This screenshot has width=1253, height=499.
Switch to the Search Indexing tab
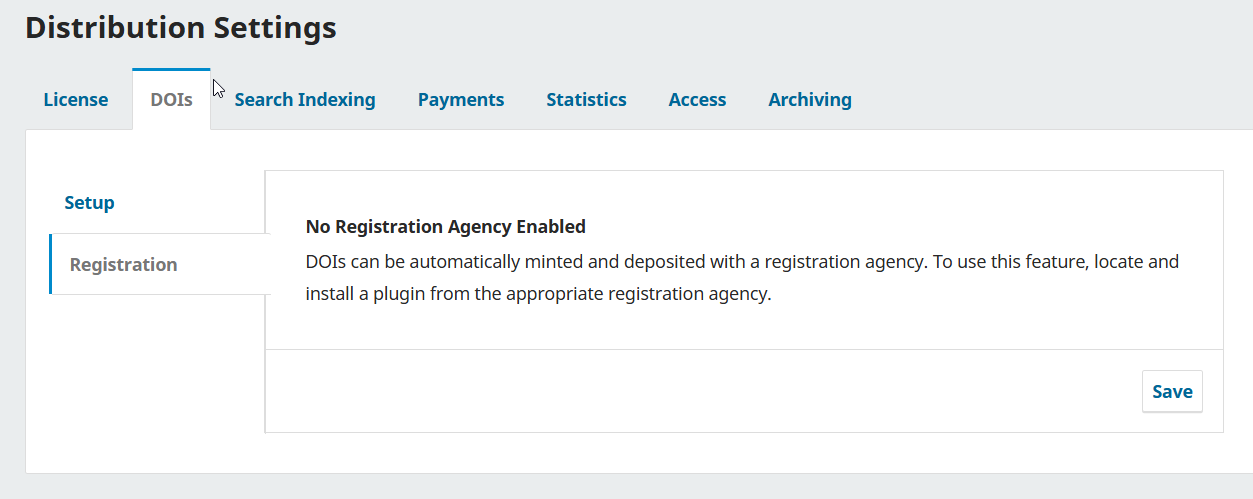[305, 100]
